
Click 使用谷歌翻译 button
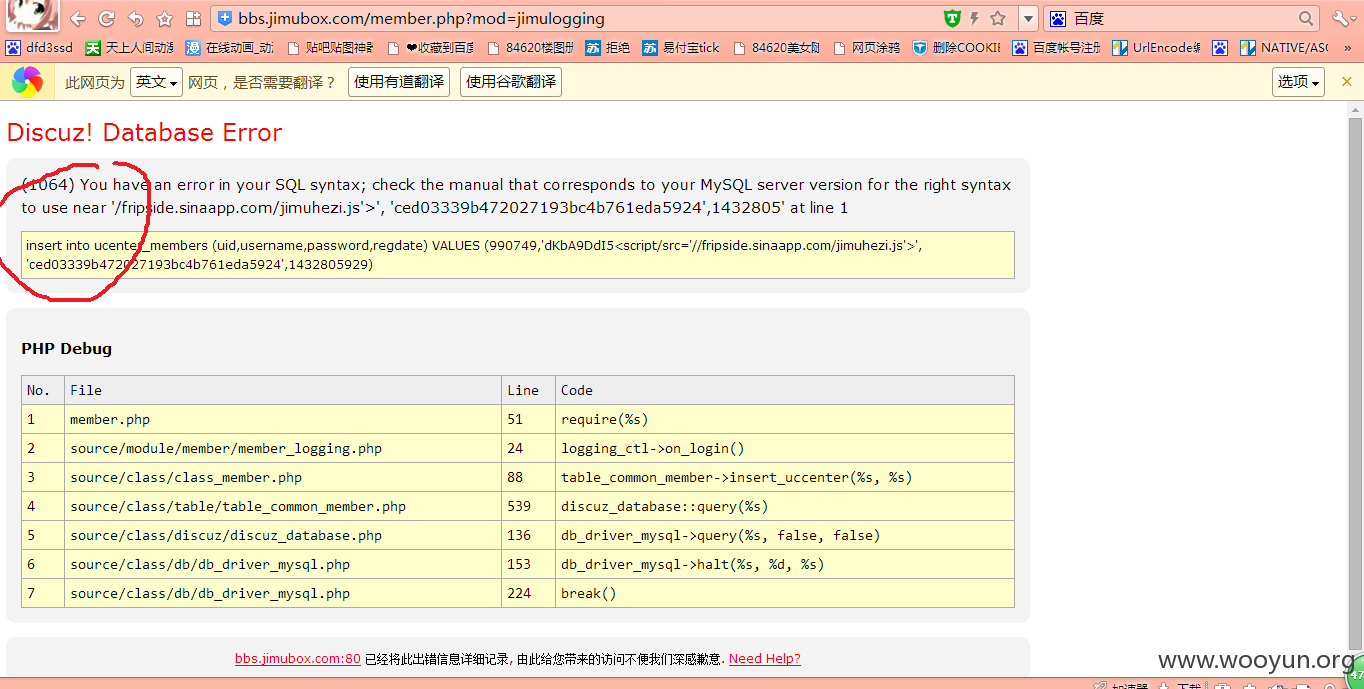(x=511, y=82)
